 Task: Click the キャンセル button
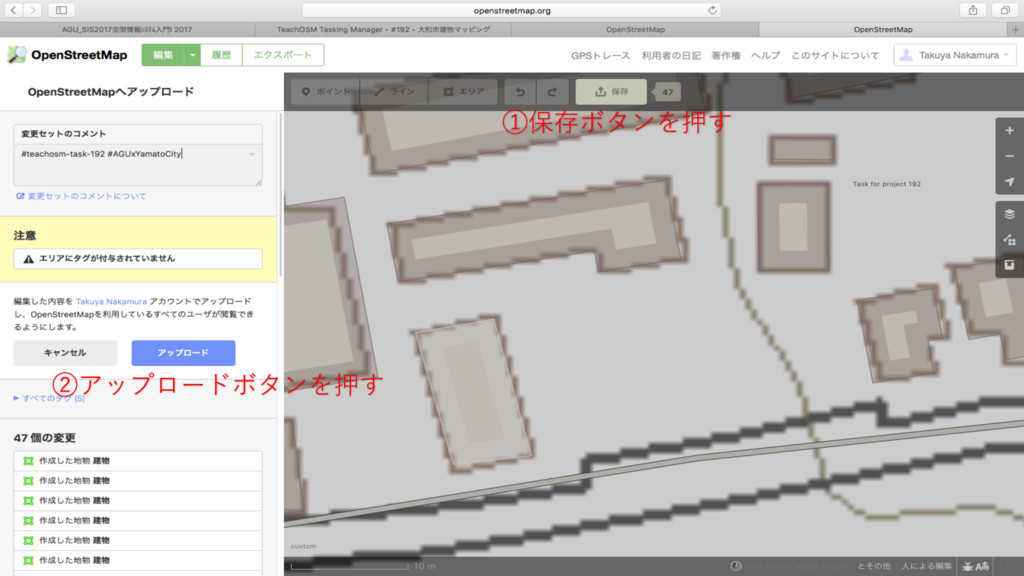pyautogui.click(x=65, y=353)
